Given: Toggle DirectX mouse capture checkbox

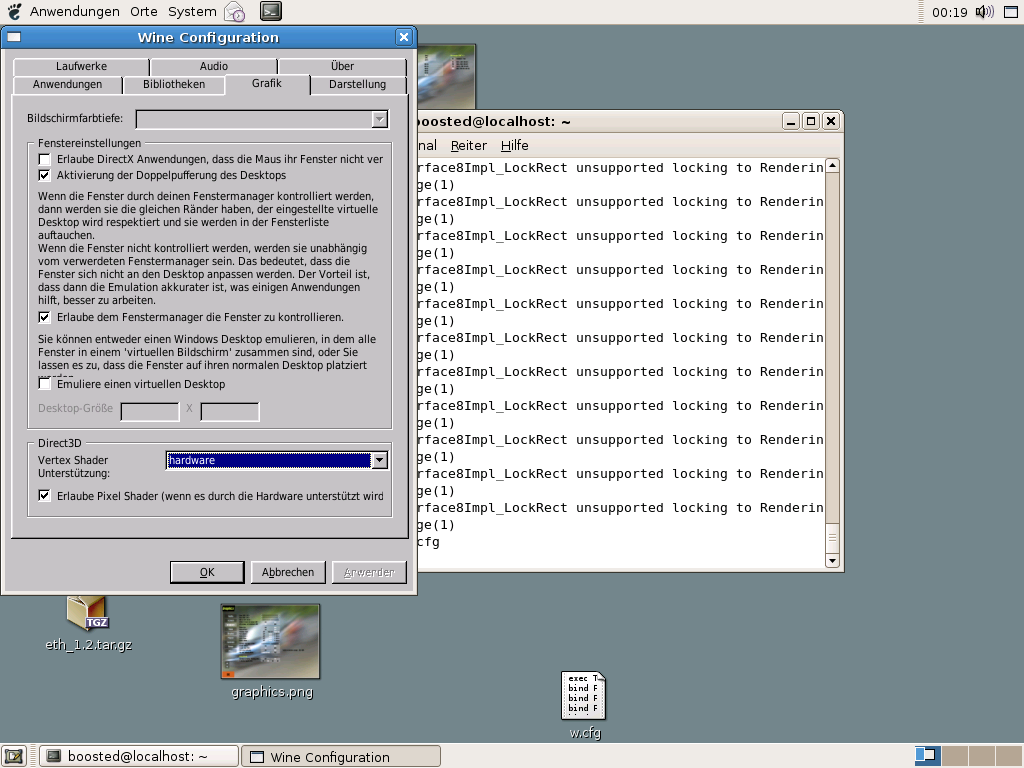Looking at the screenshot, I should (44, 159).
